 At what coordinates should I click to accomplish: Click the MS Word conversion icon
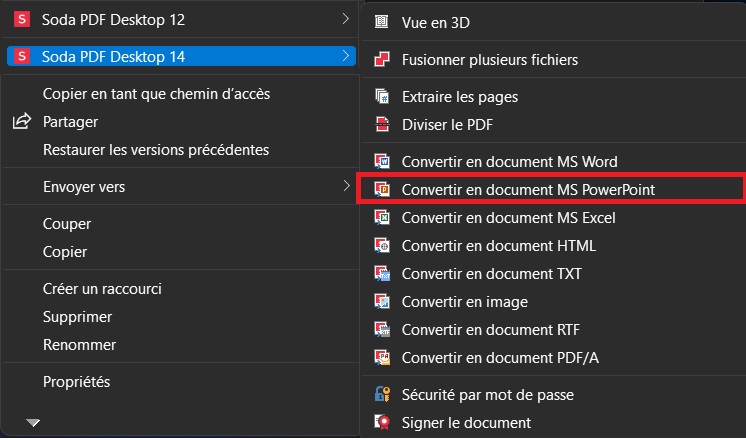point(382,161)
